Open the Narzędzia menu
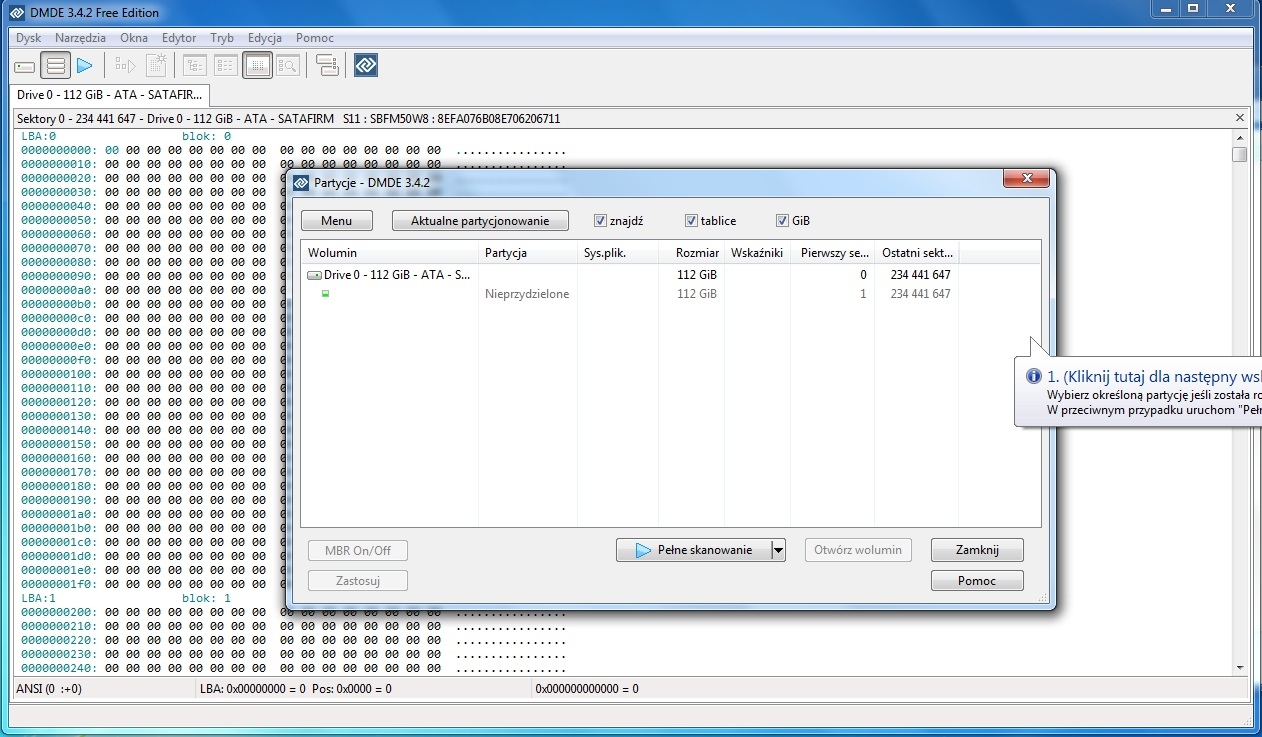Image resolution: width=1262 pixels, height=737 pixels. pos(81,38)
